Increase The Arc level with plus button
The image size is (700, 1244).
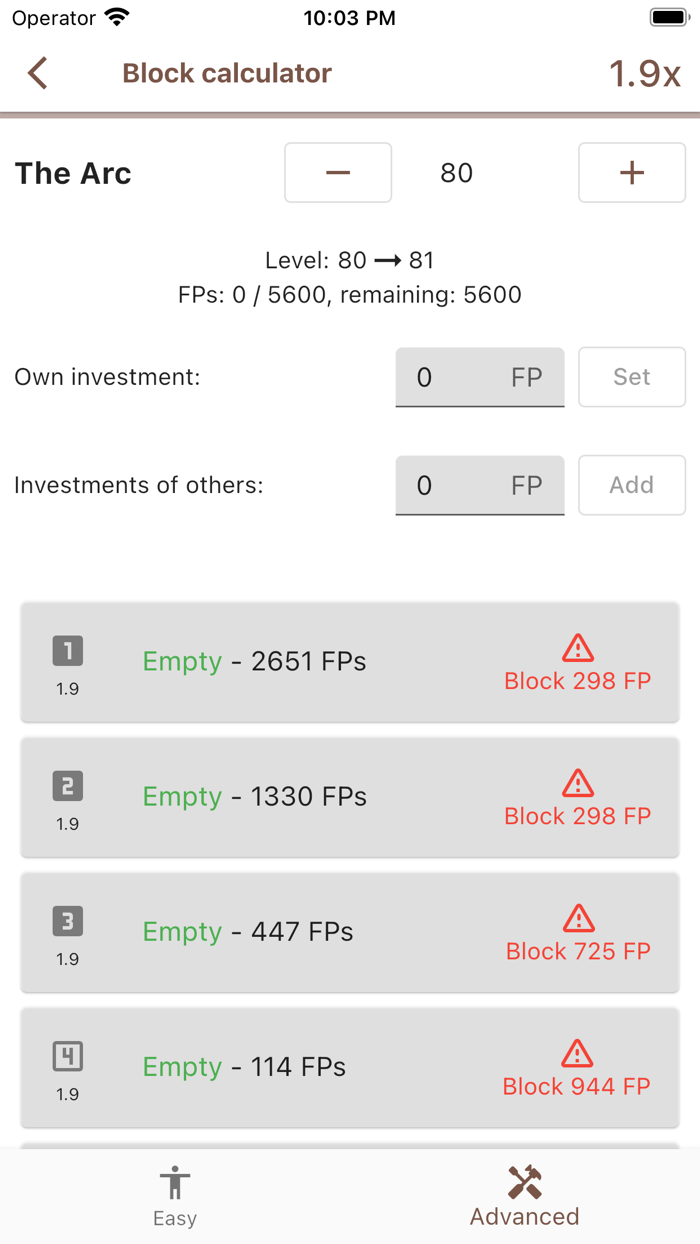[x=632, y=173]
